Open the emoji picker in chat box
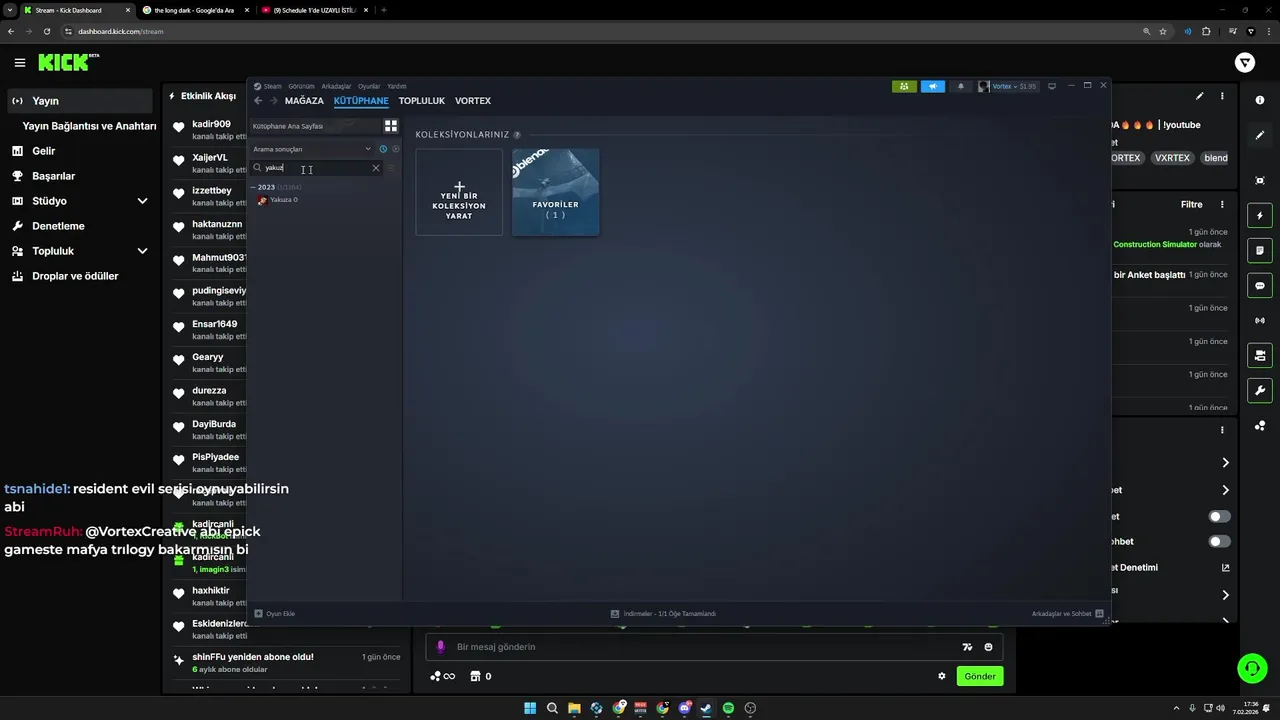1280x720 pixels. pos(989,647)
